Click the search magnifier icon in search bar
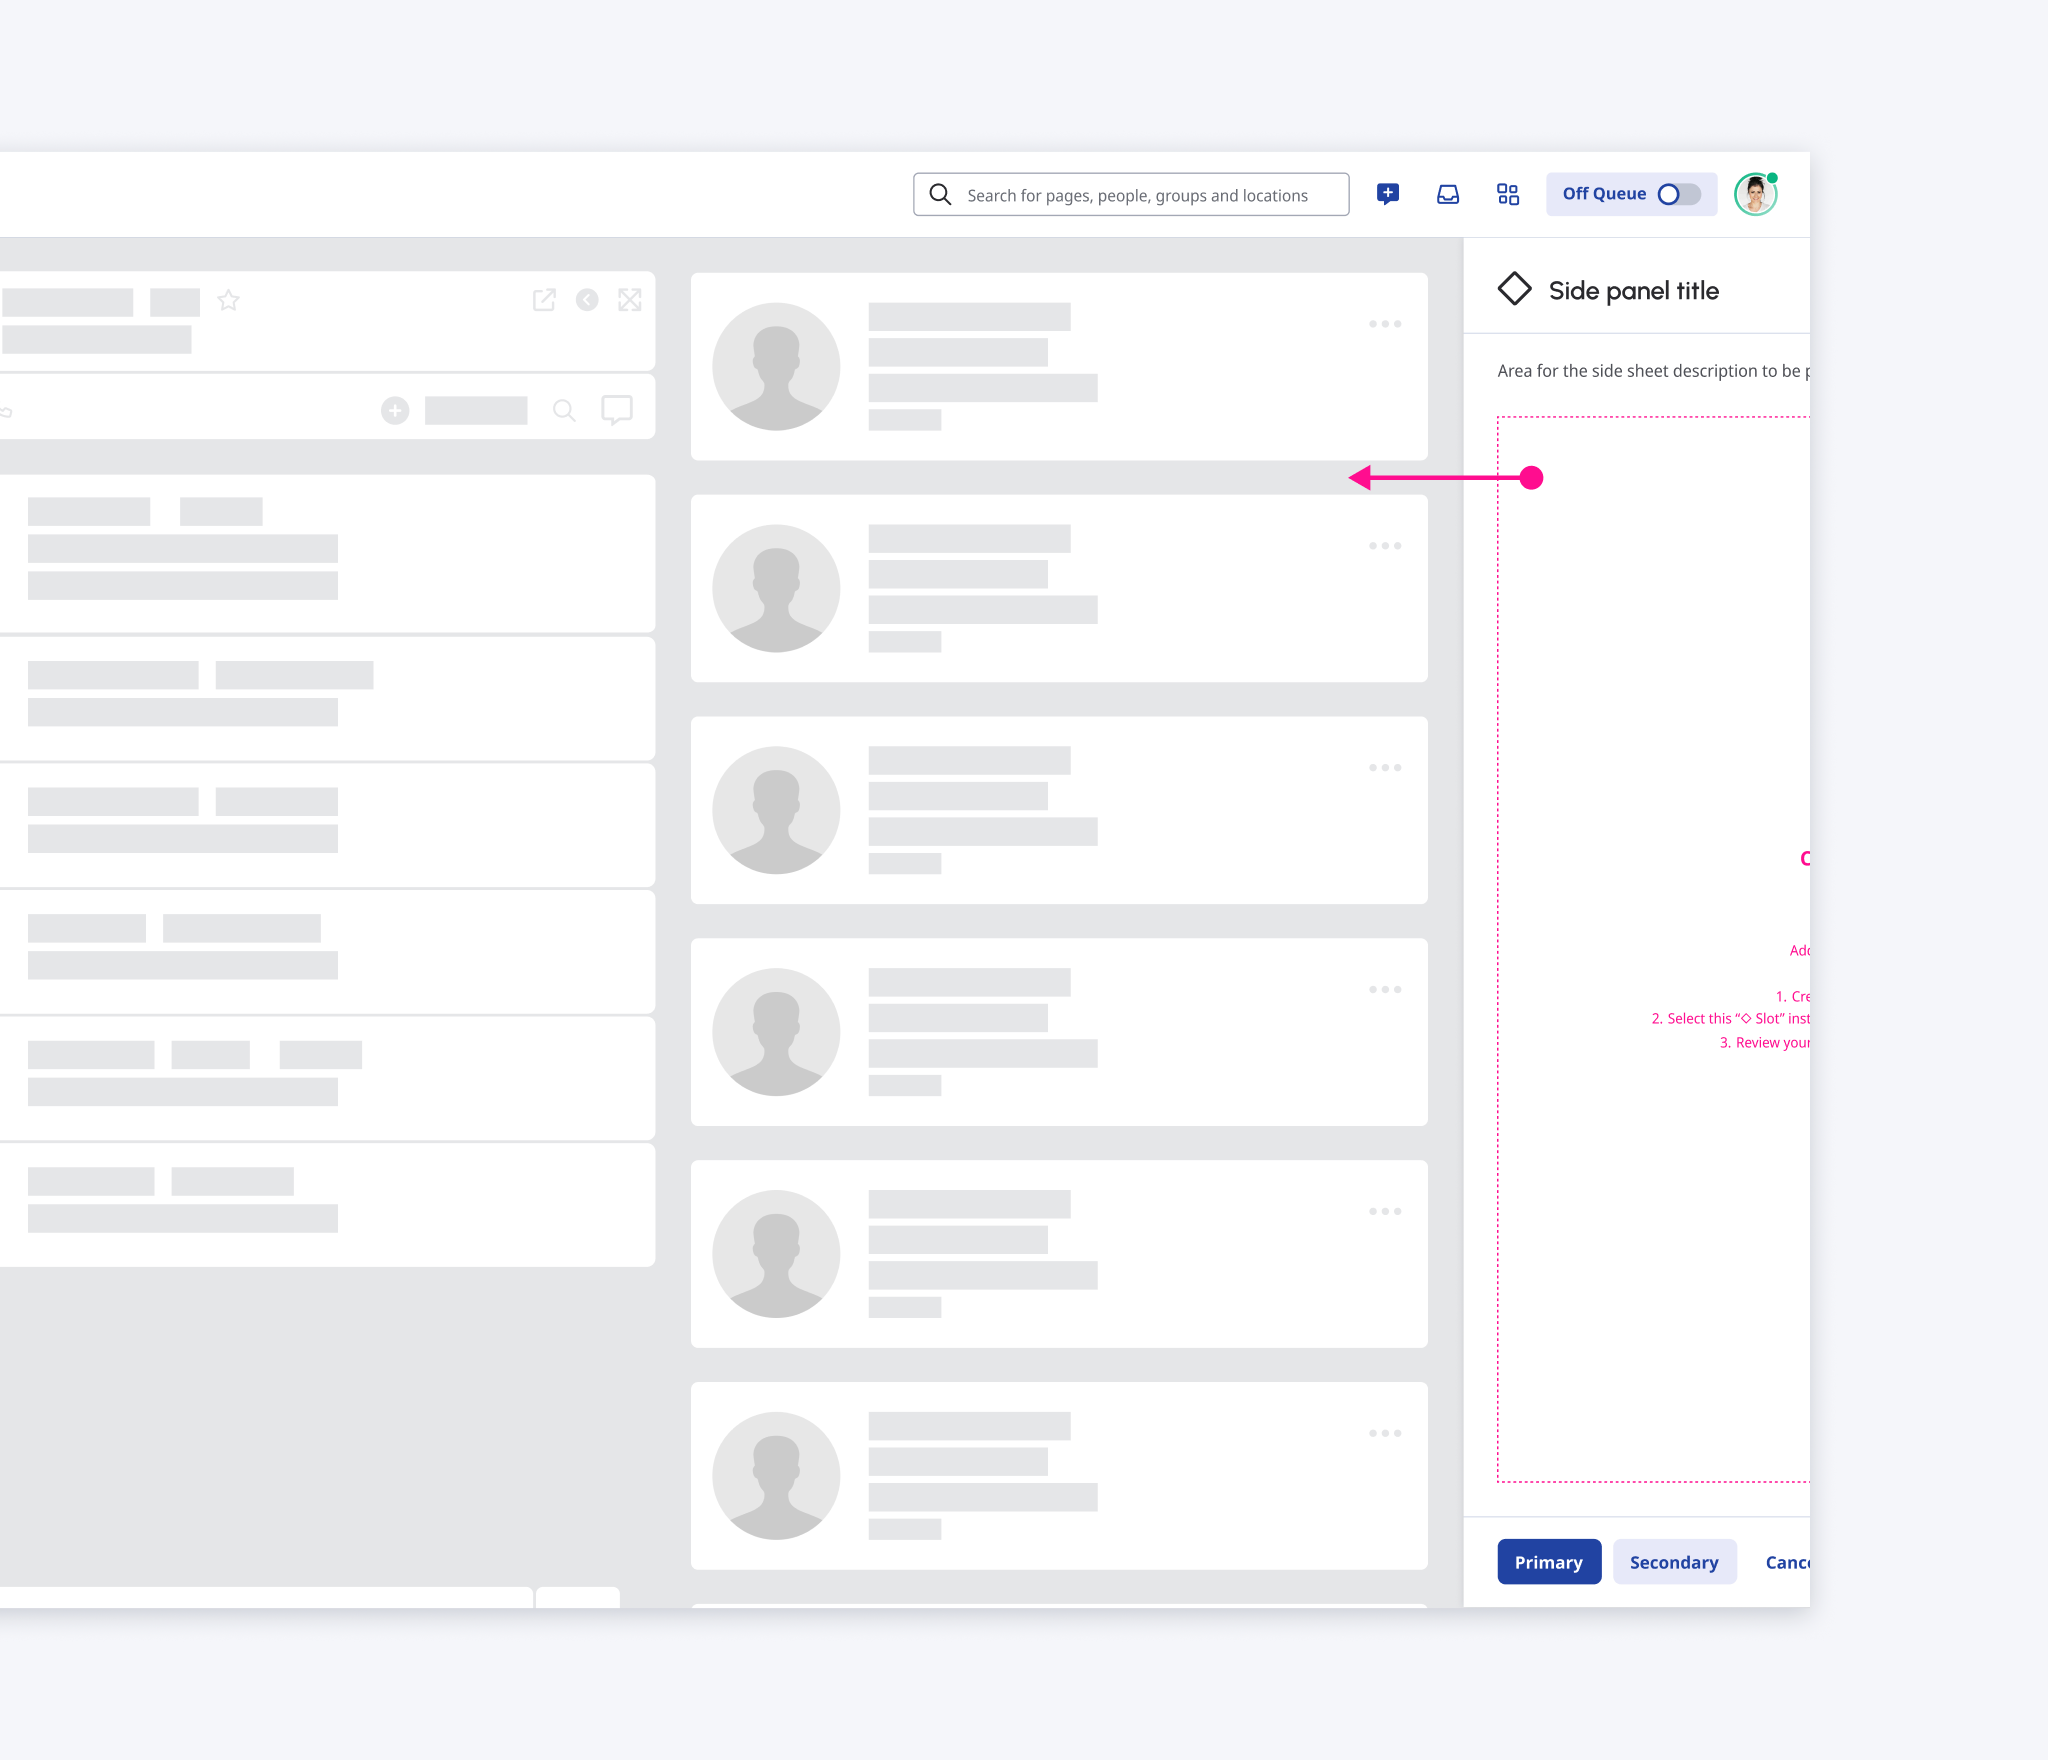This screenshot has width=2048, height=1760. (x=940, y=194)
